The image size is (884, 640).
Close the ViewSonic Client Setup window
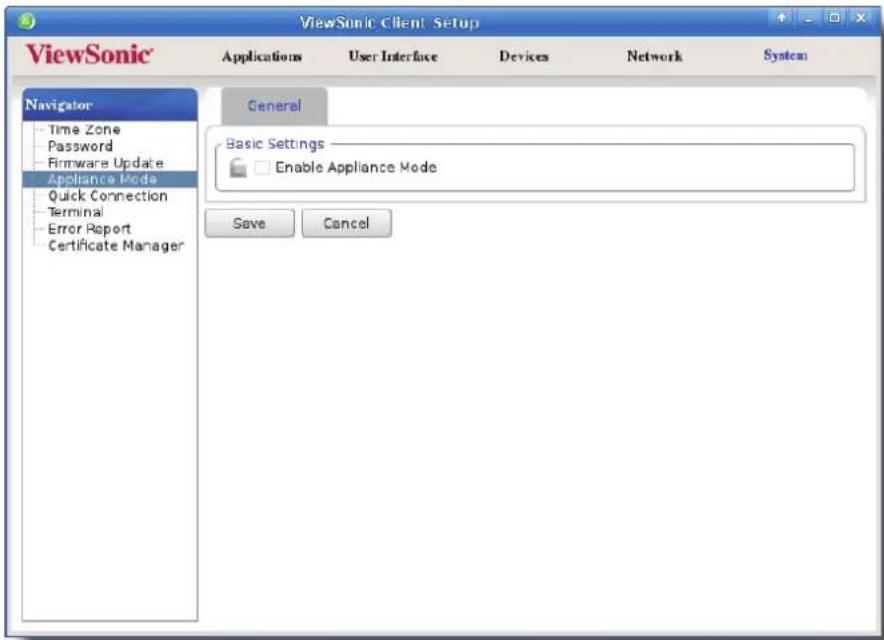click(x=861, y=18)
